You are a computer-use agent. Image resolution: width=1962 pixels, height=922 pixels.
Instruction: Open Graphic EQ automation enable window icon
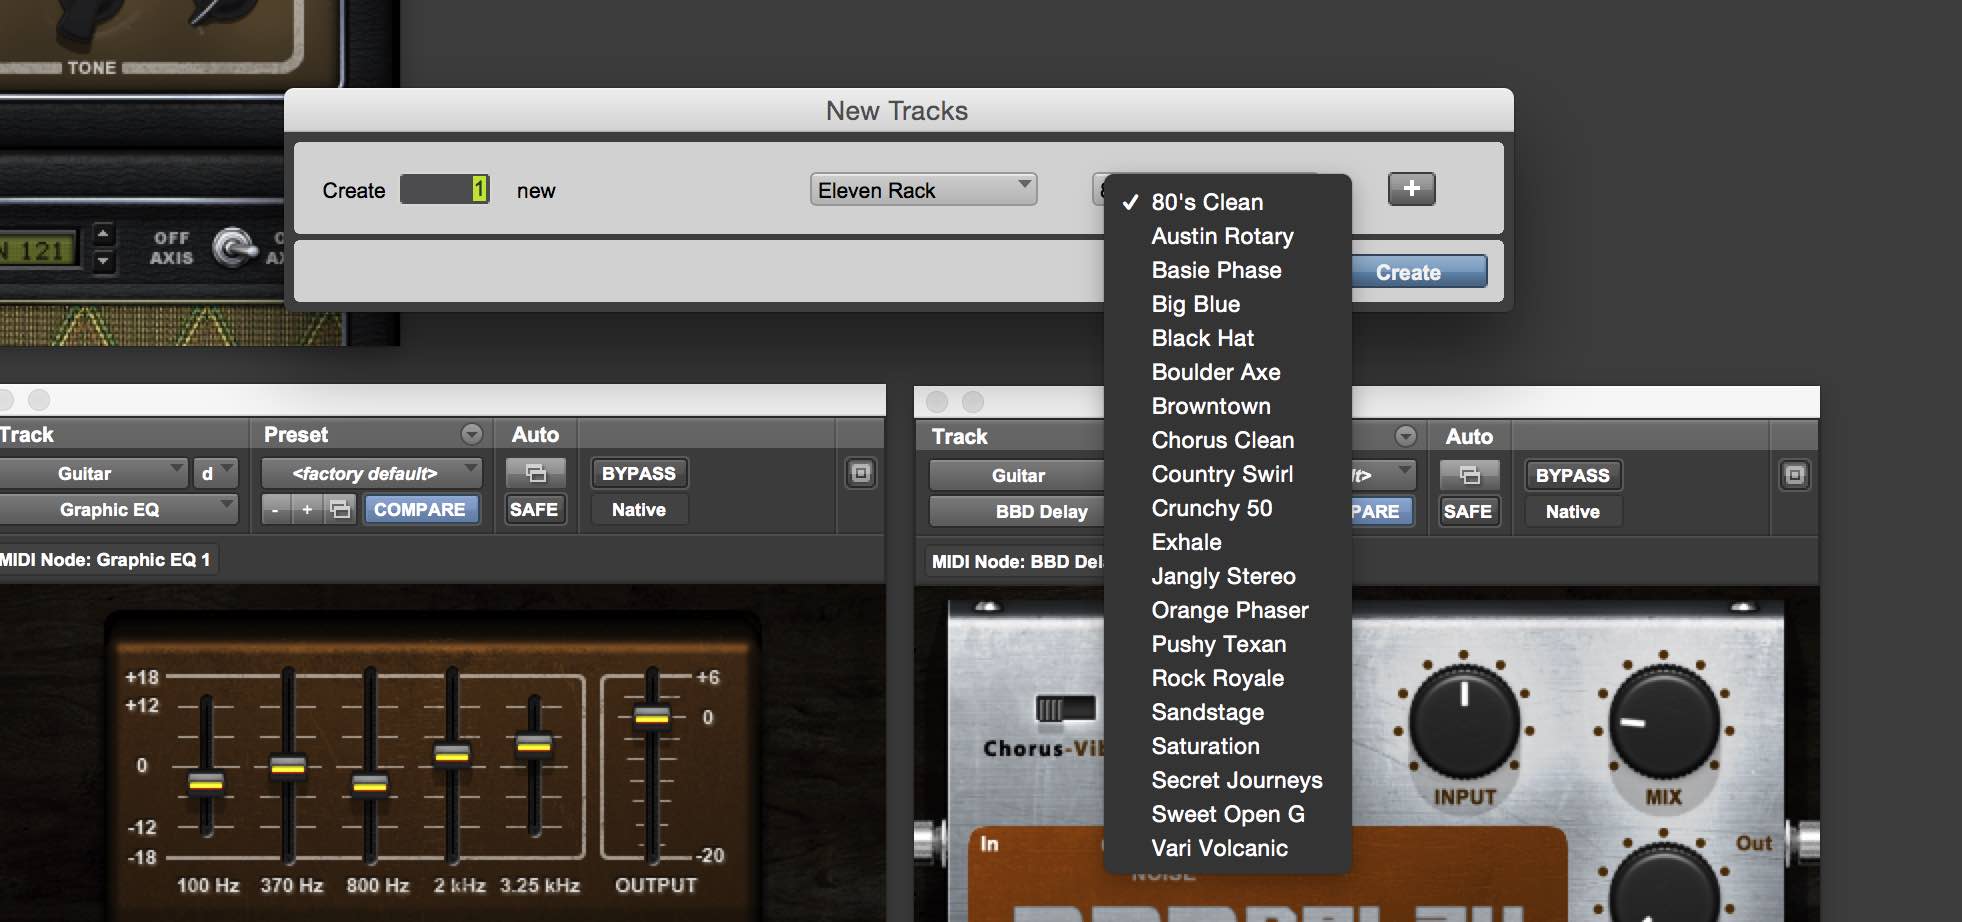pyautogui.click(x=536, y=473)
